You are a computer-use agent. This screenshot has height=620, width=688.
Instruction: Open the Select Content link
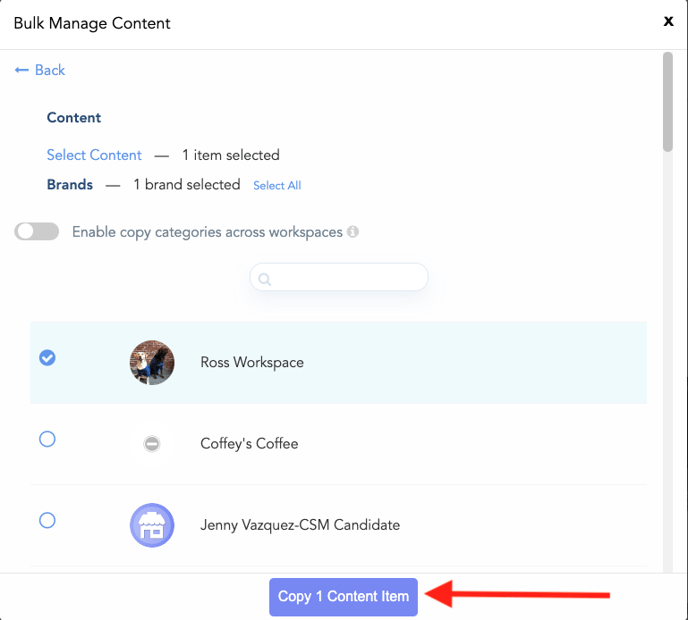coord(94,155)
